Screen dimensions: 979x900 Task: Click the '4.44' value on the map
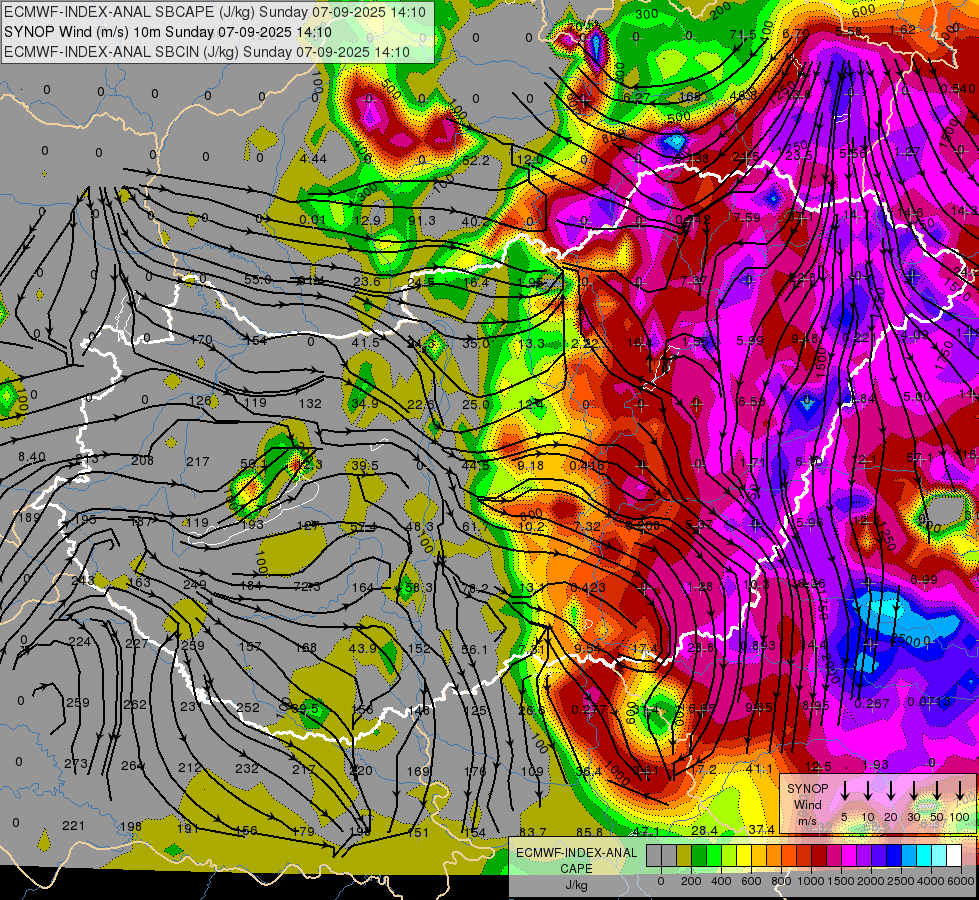click(313, 159)
